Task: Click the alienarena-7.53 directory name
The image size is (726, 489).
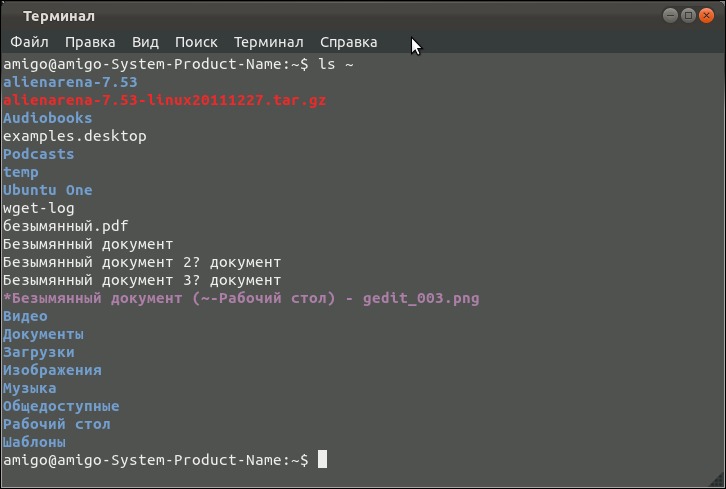Action: coord(70,82)
